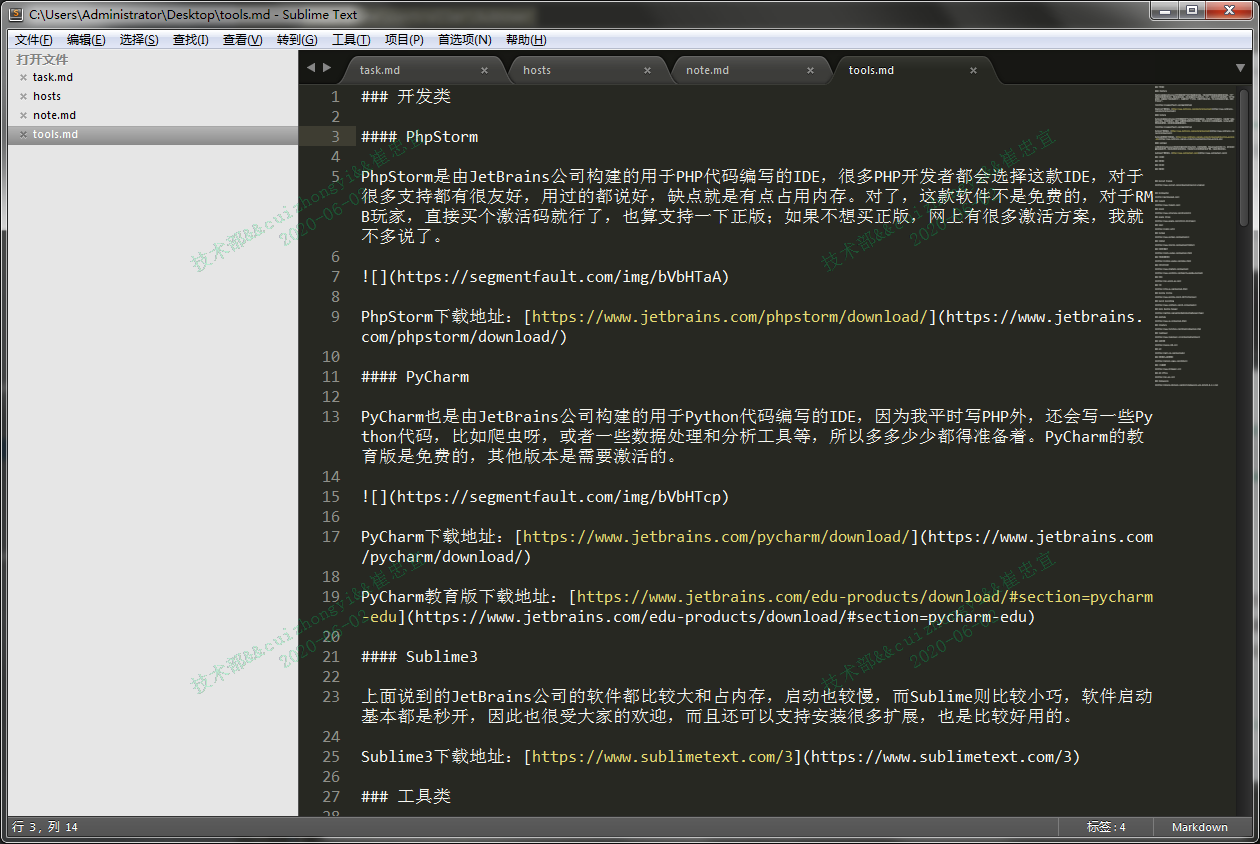1260x844 pixels.
Task: Switch to the hosts tab
Action: [x=537, y=70]
